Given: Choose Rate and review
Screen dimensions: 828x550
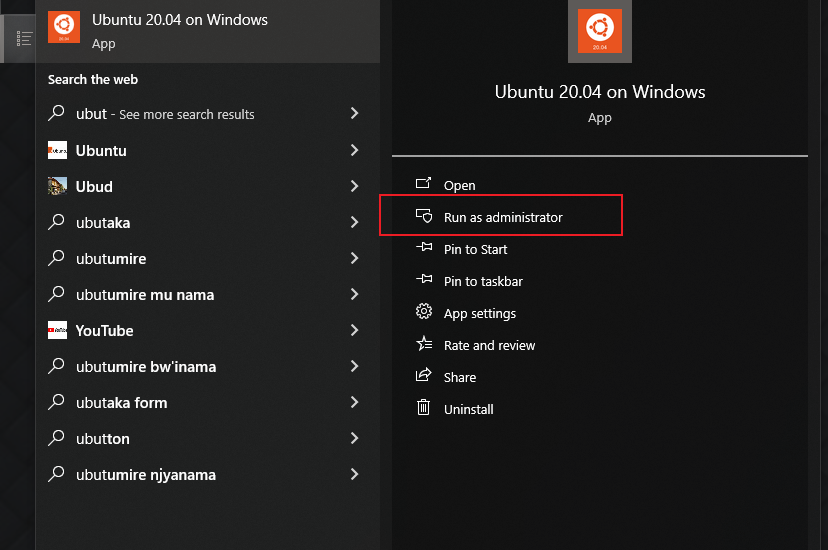Looking at the screenshot, I should point(490,345).
